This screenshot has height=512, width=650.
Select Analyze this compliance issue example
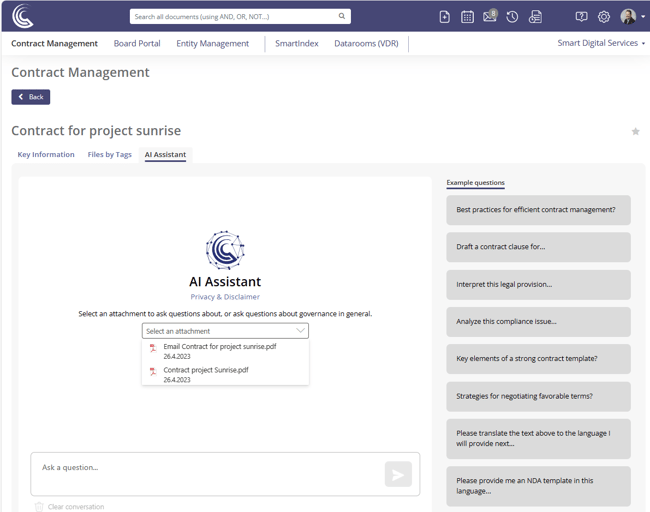tap(538, 322)
